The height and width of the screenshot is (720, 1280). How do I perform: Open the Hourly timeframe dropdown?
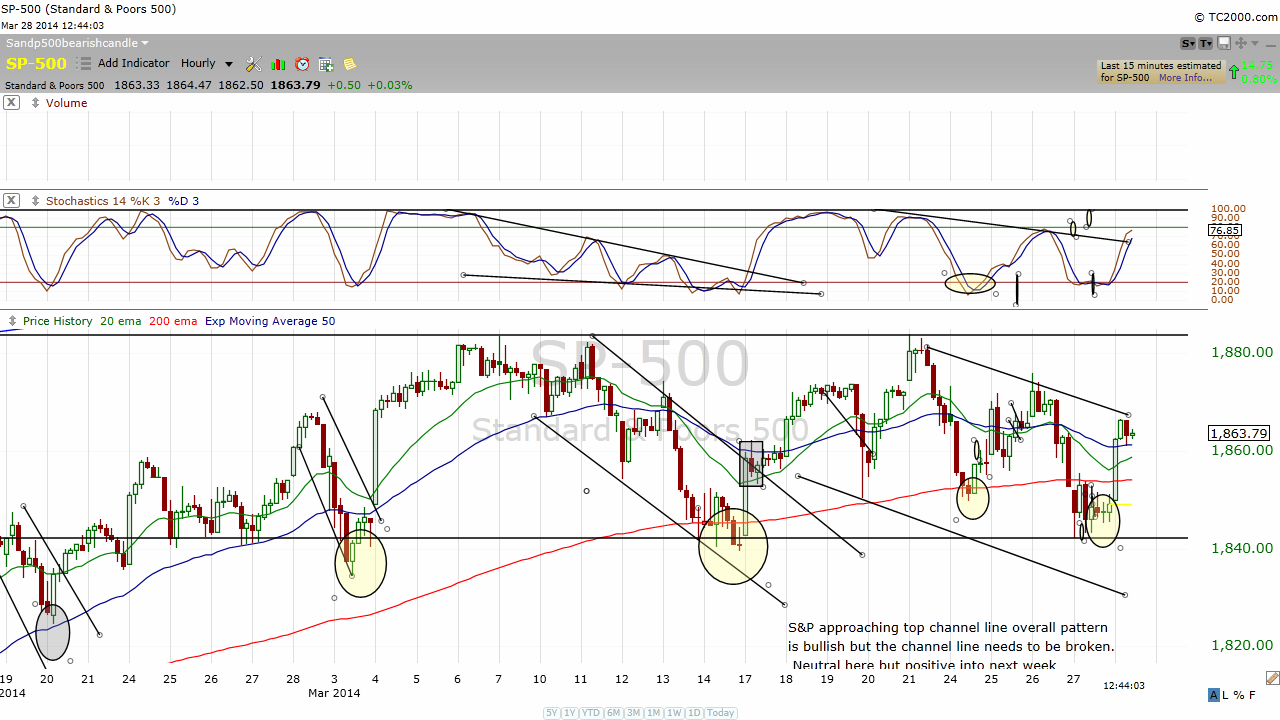(206, 63)
